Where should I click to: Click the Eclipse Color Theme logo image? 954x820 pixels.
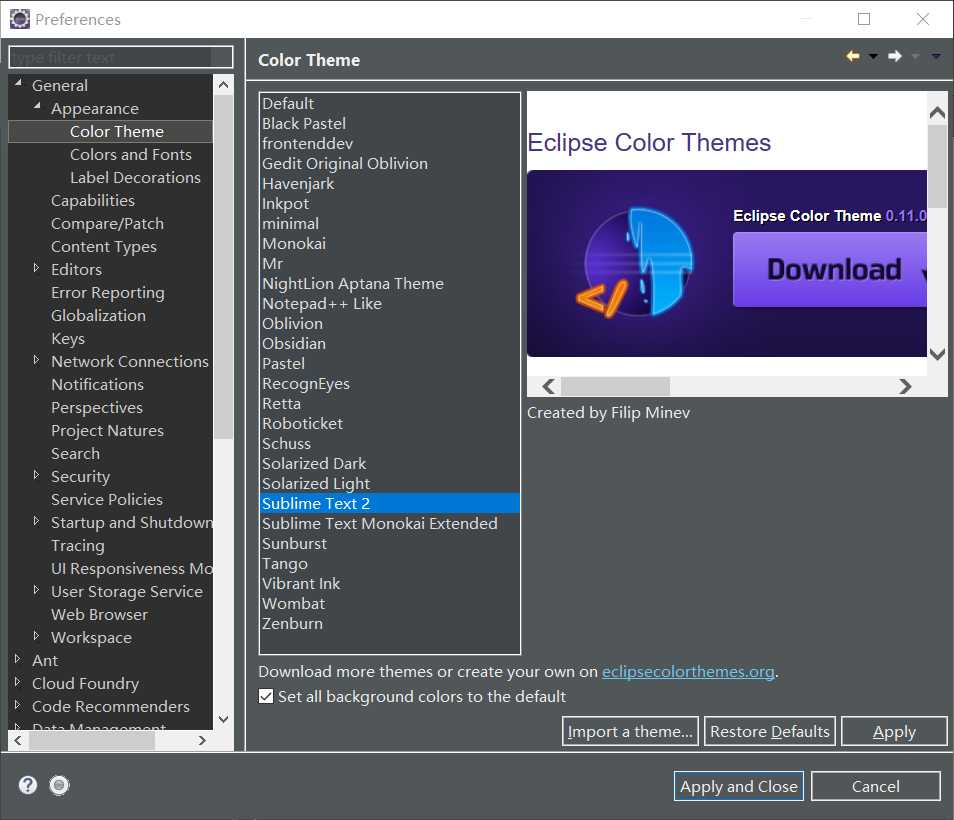tap(636, 263)
